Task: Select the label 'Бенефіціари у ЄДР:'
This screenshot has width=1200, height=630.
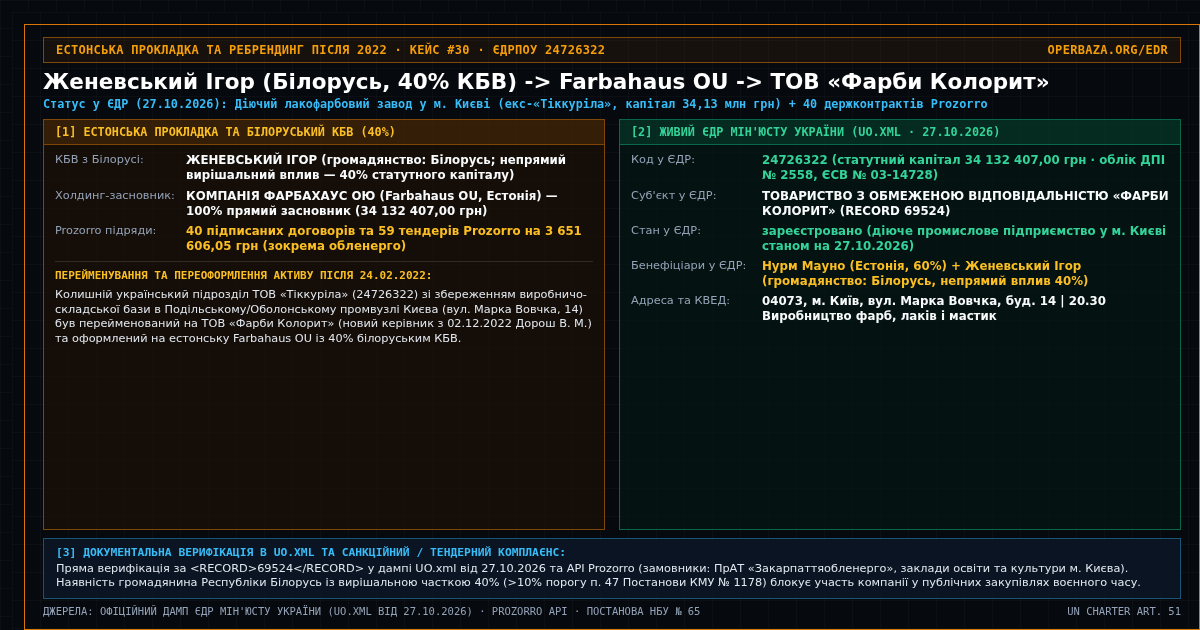Action: [689, 265]
